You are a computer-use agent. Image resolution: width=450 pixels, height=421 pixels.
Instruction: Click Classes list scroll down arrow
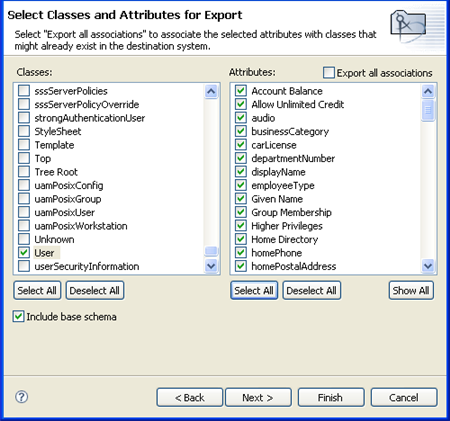[211, 266]
